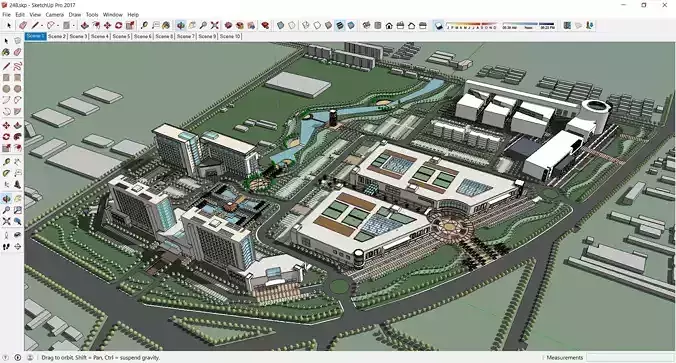Enable Shaded face style
Image resolution: width=676 pixels, height=363 pixels.
point(328,25)
